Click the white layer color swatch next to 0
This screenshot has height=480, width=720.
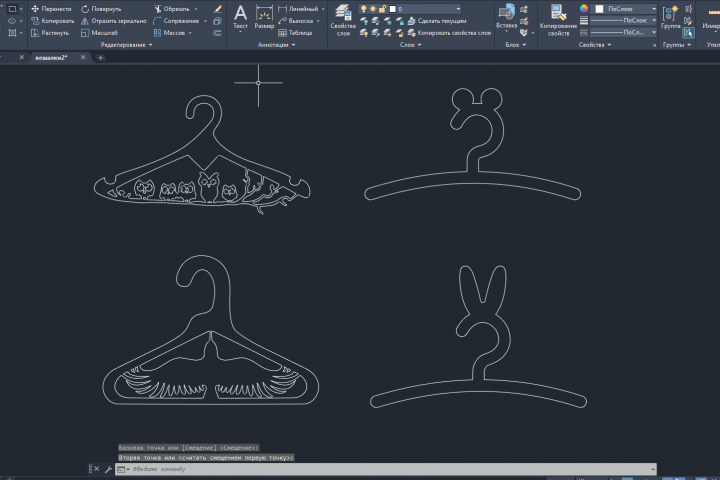[x=393, y=9]
